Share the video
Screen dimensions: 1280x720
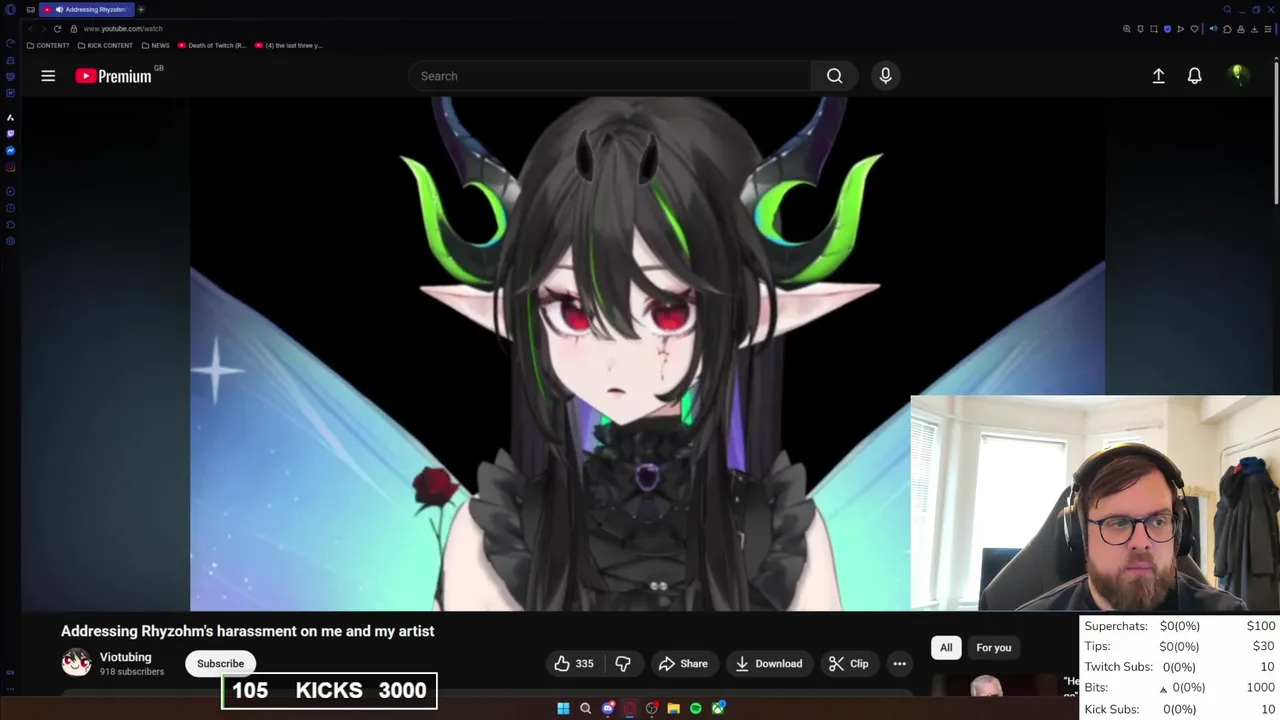[x=683, y=664]
